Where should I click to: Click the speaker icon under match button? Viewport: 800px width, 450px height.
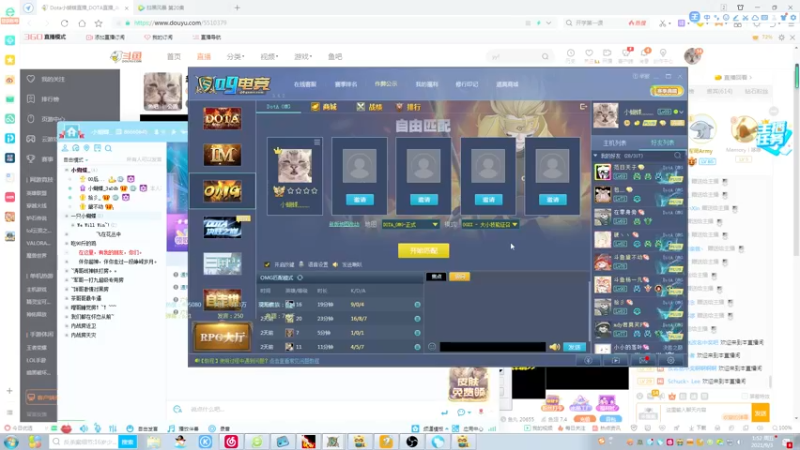(x=335, y=264)
